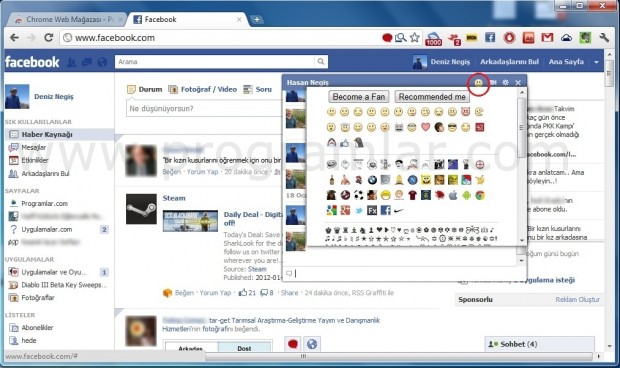Select the Durum status tab

click(x=145, y=89)
